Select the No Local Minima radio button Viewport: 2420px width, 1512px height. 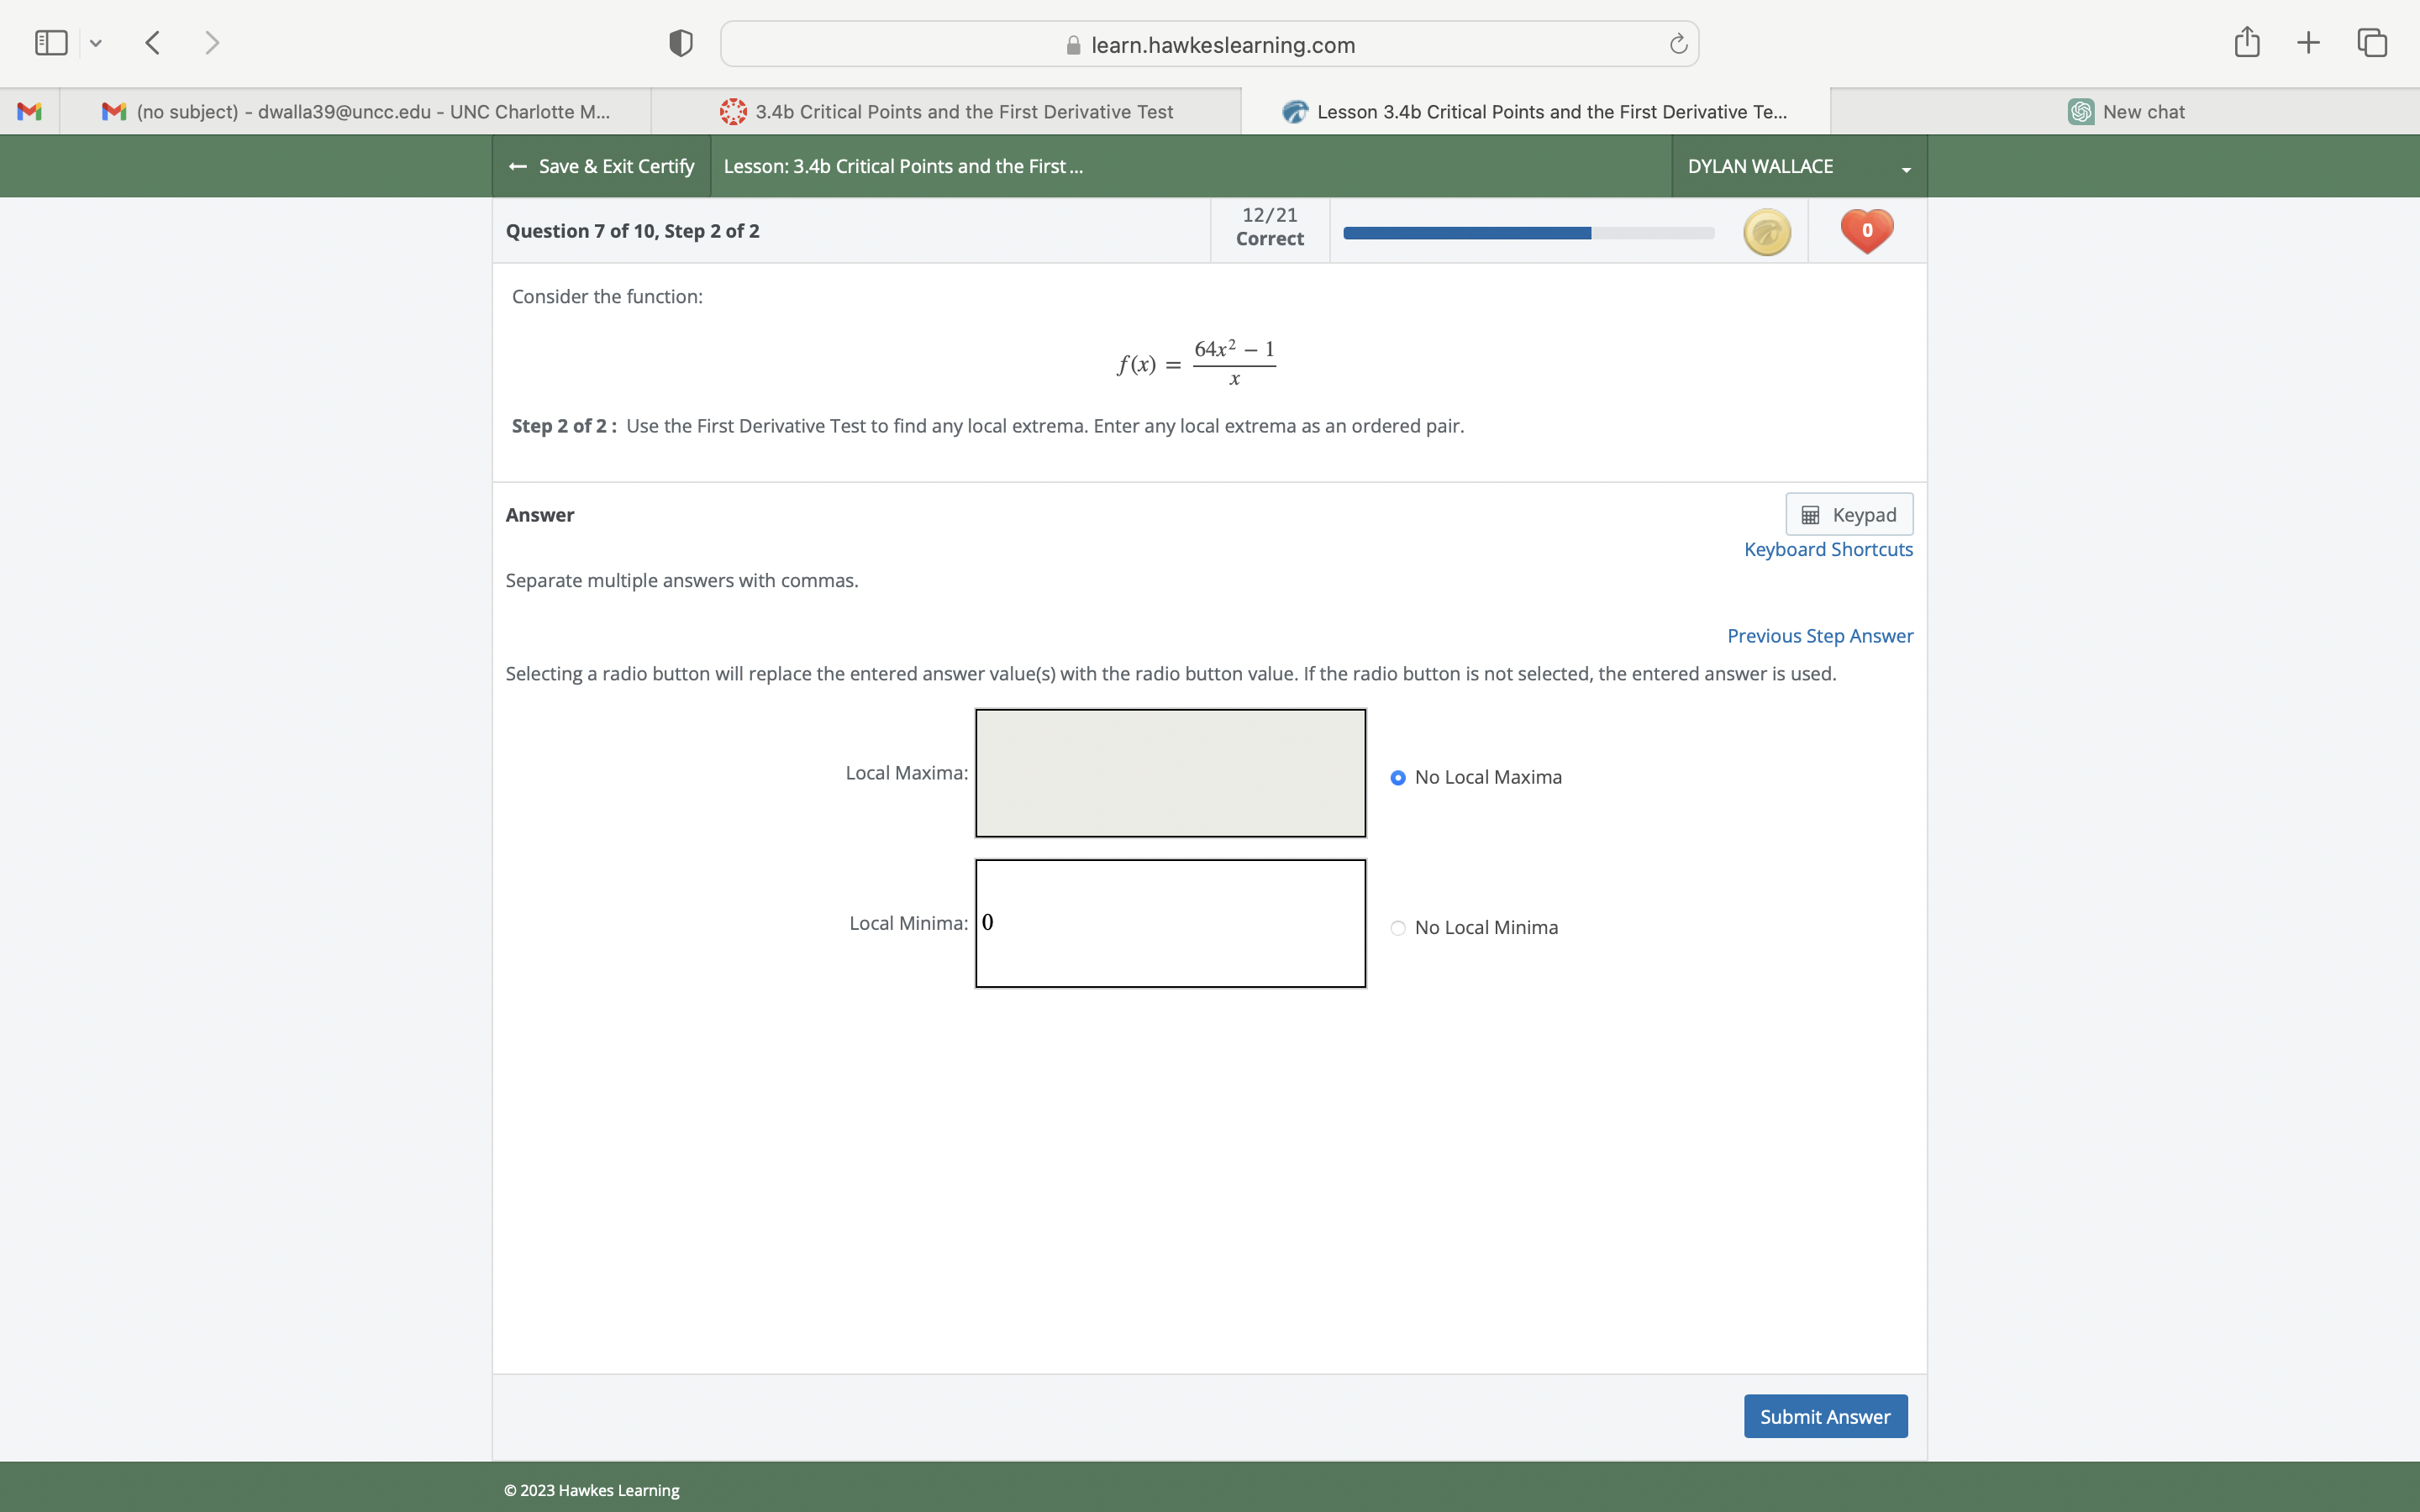pos(1397,928)
